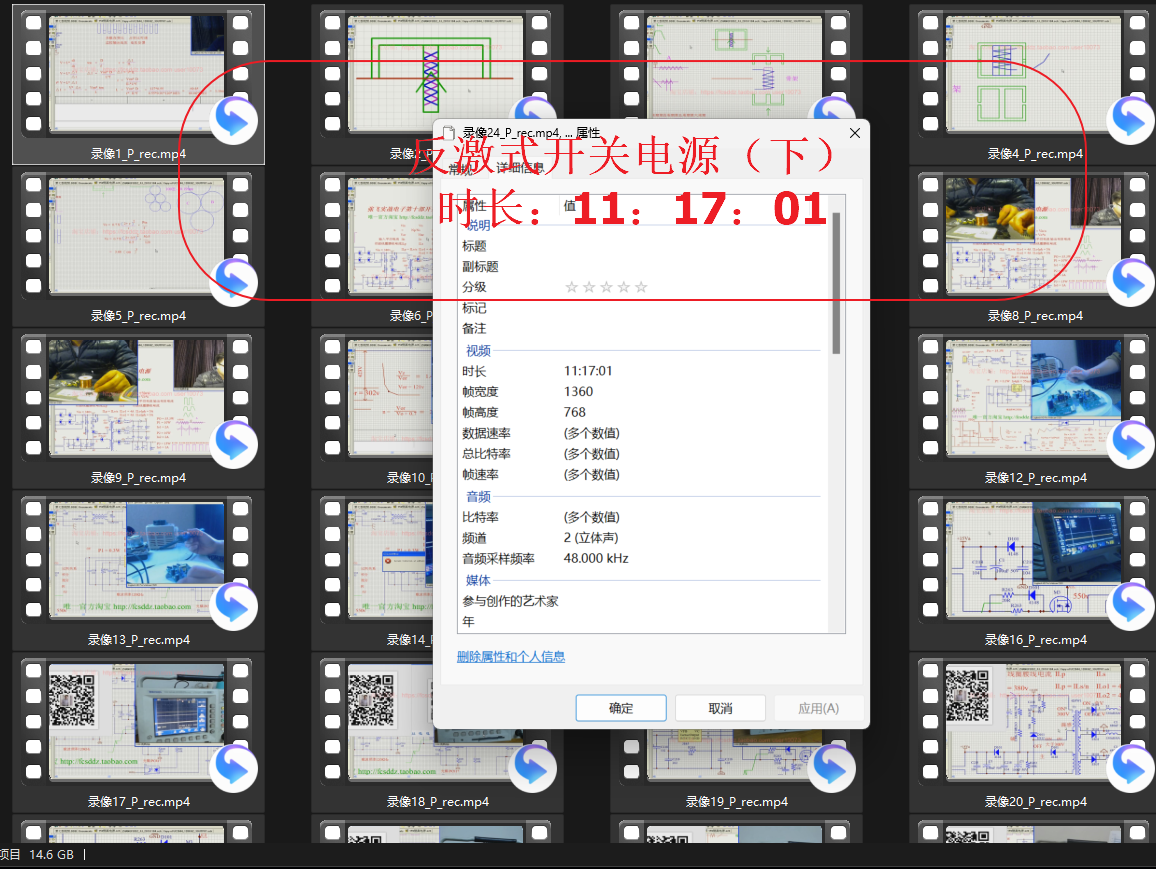Click the blue arrow badge on 录像8_P_rec.mp4
The image size is (1156, 869).
click(x=1130, y=282)
